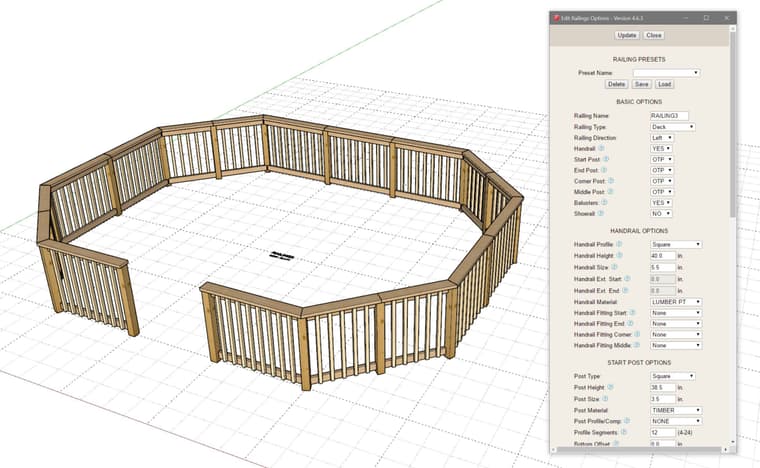The image size is (760, 468).
Task: Open the Handrail help icon in Basic Options
Action: pos(601,149)
